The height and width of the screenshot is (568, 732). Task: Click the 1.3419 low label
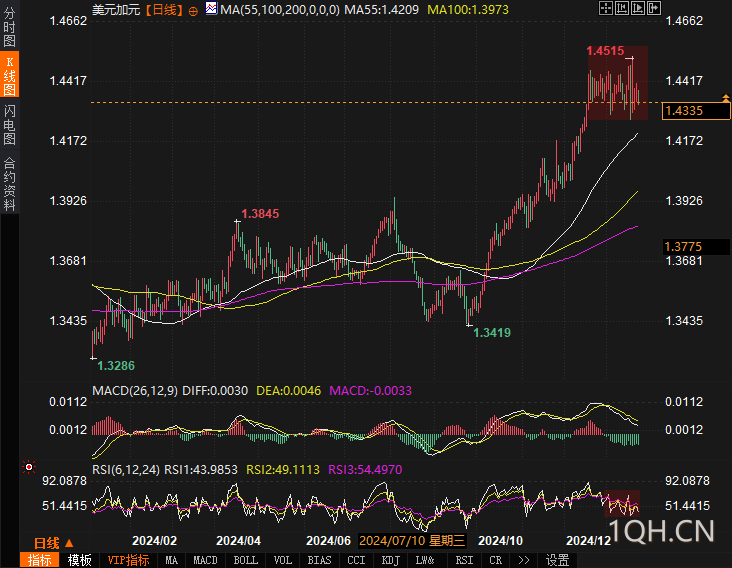tap(492, 333)
